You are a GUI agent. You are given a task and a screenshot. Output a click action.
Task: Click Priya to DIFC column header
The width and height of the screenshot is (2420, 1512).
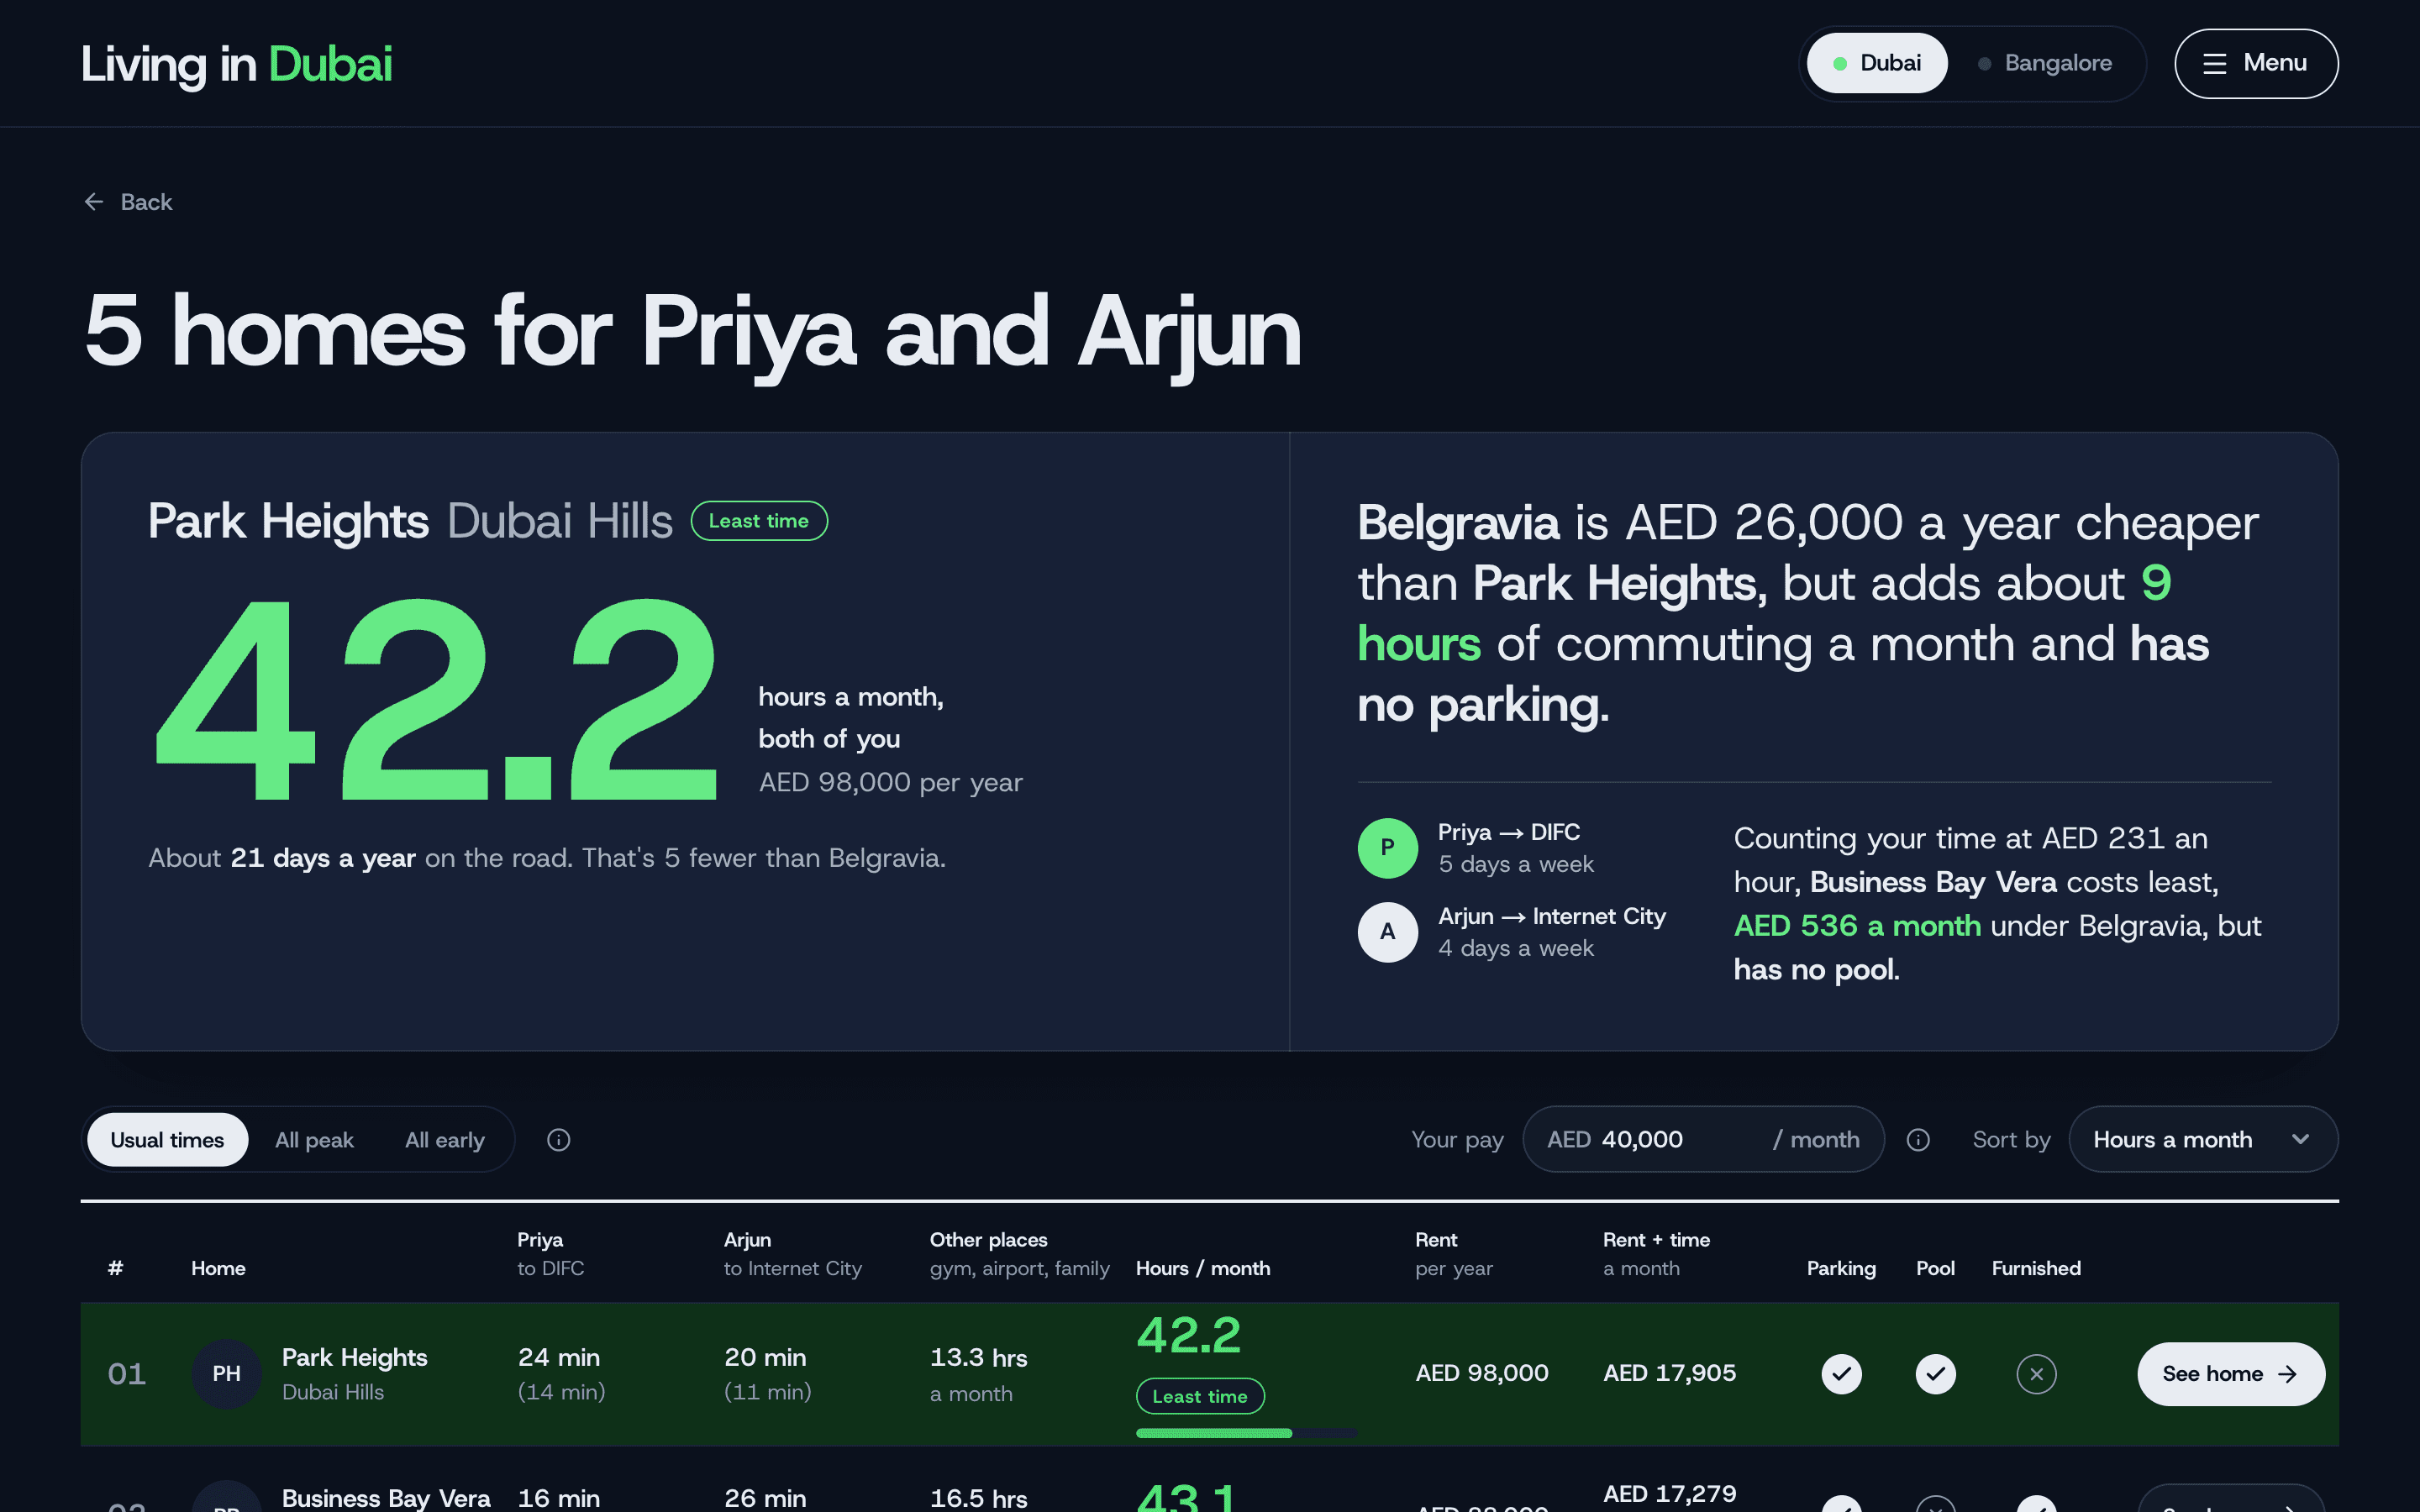[550, 1254]
